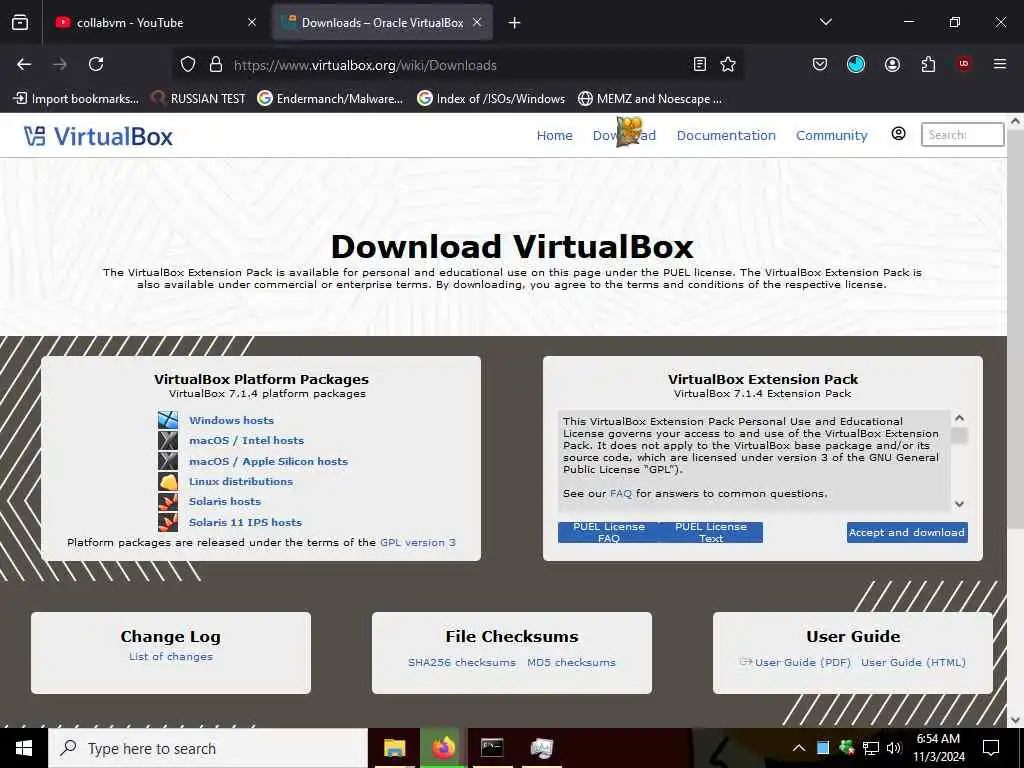Click the Windows hosts platform icon
This screenshot has height=768, width=1024.
pyautogui.click(x=168, y=420)
